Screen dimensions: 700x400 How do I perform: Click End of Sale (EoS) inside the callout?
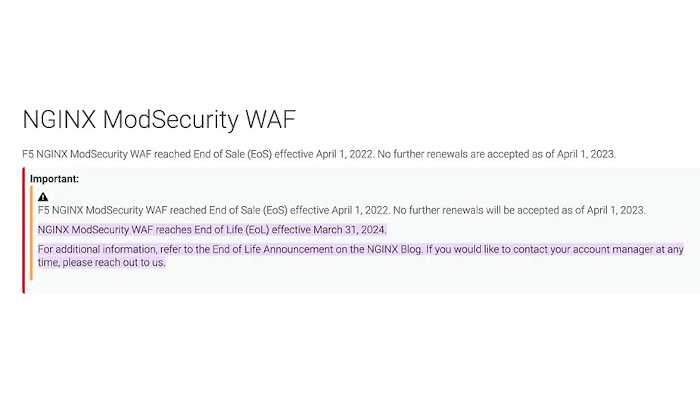click(x=248, y=210)
